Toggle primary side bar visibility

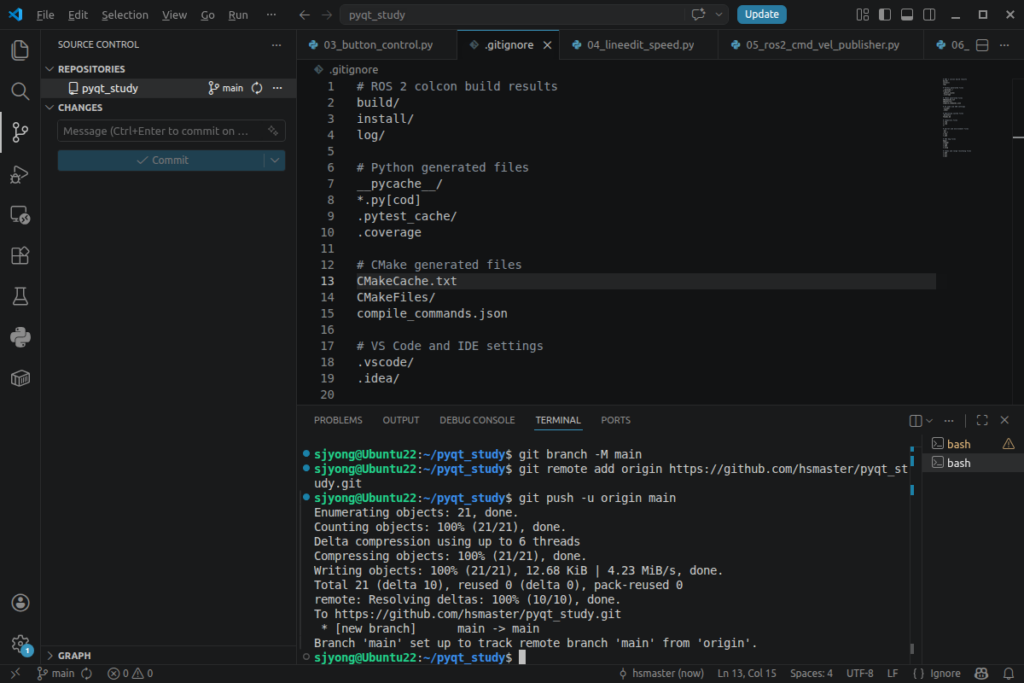coord(885,14)
